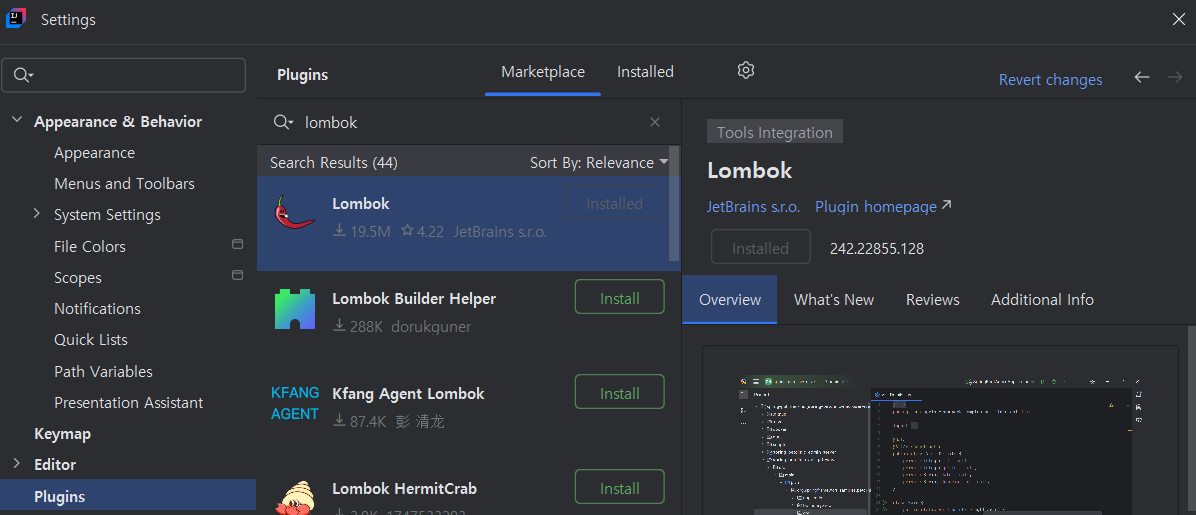
Task: Open Notifications settings
Action: click(98, 308)
